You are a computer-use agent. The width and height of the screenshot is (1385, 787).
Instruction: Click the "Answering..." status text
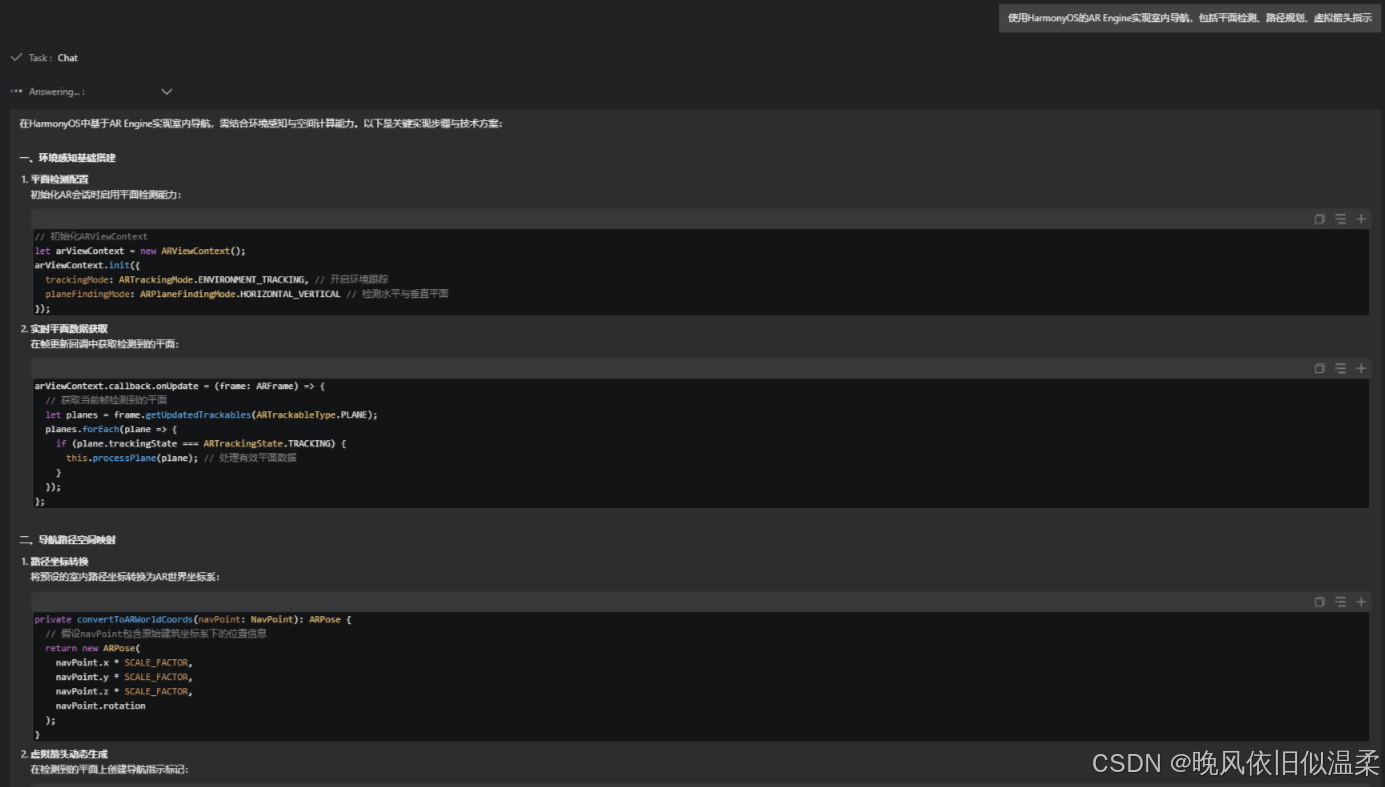[x=57, y=92]
